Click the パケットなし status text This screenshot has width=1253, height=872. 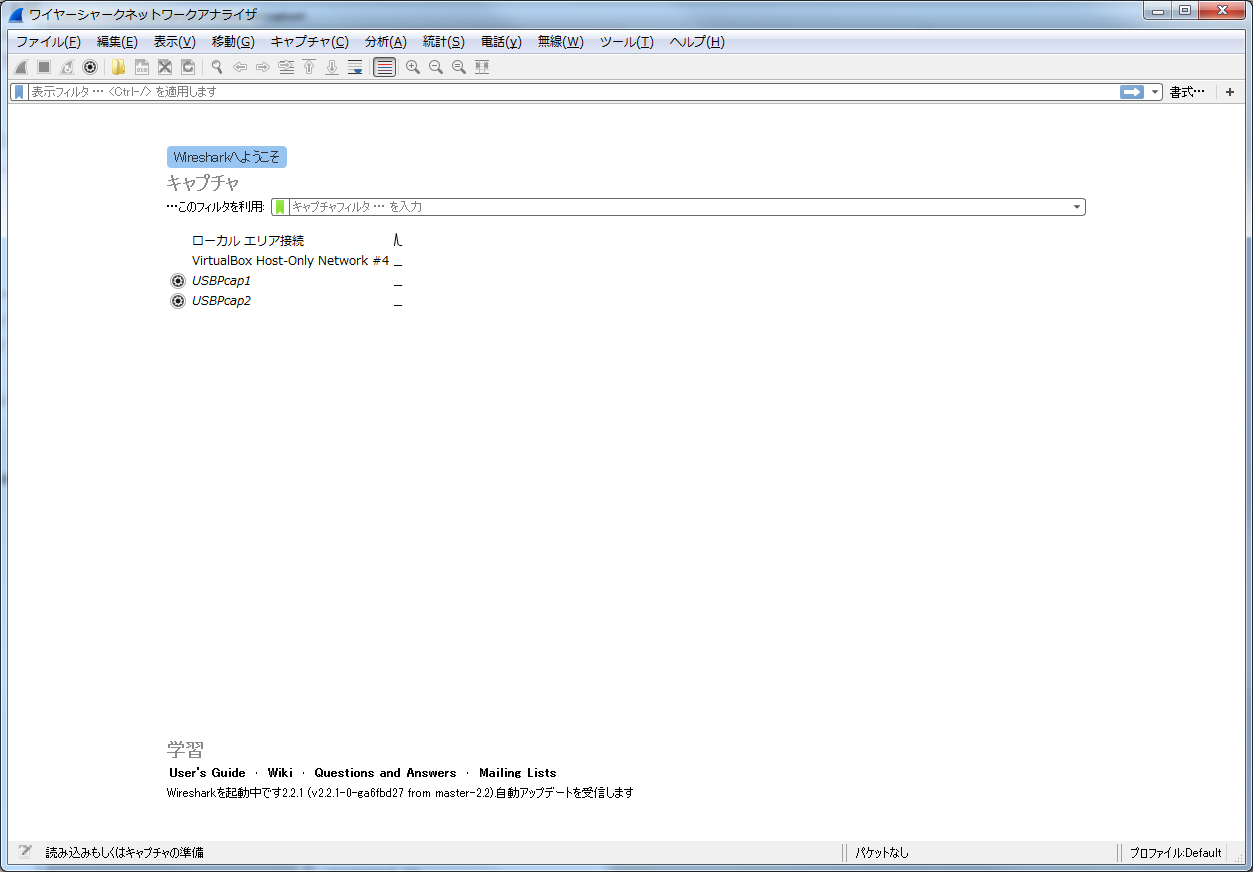(882, 853)
